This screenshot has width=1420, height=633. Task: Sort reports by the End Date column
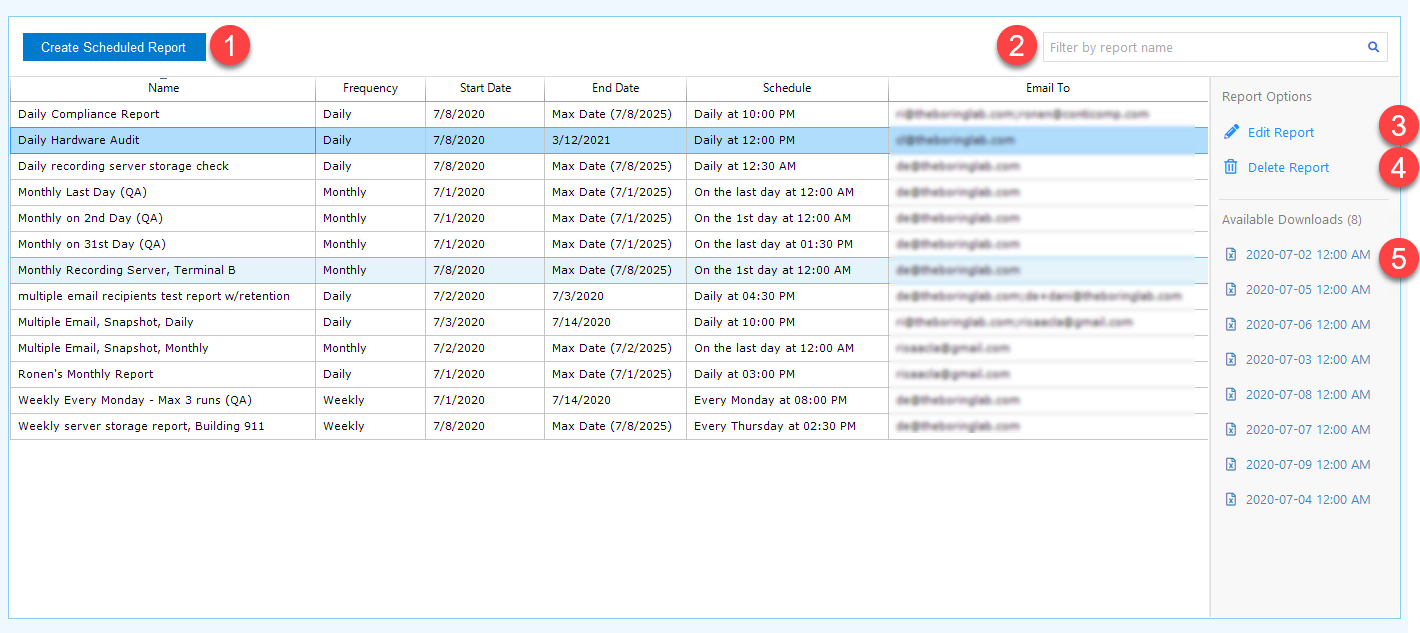(614, 88)
